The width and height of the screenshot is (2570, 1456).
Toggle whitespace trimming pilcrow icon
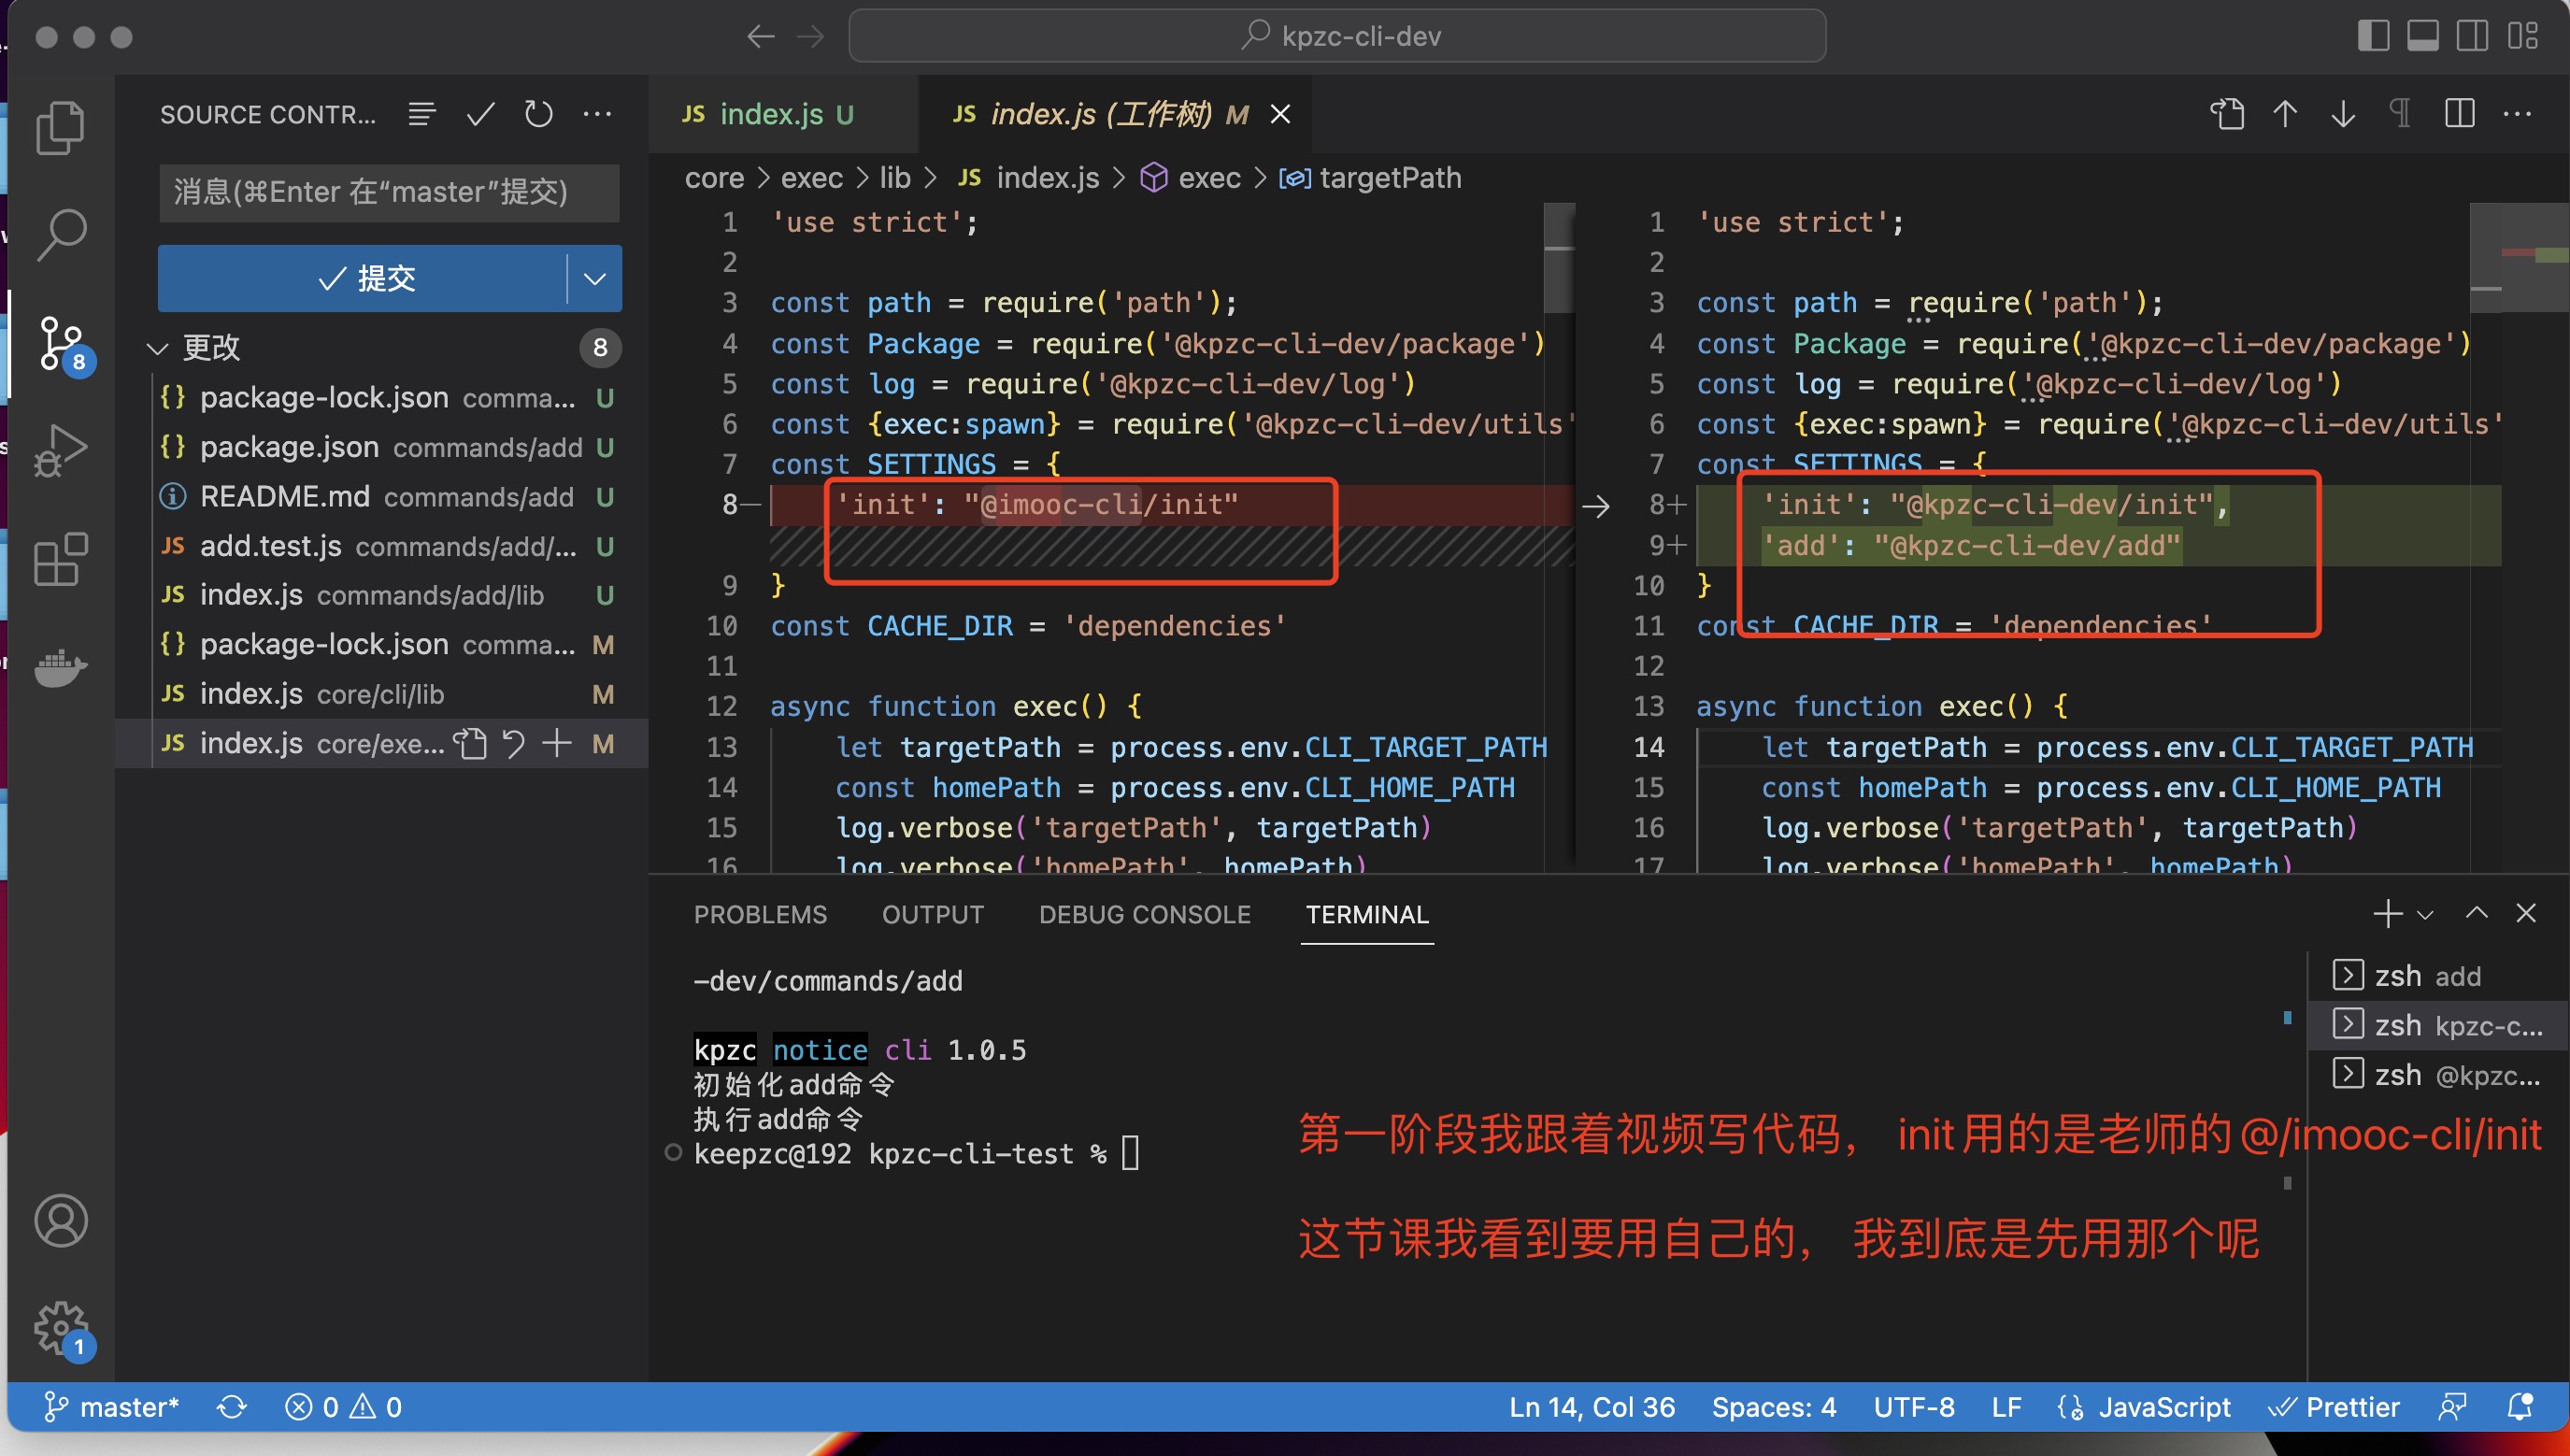(2400, 114)
